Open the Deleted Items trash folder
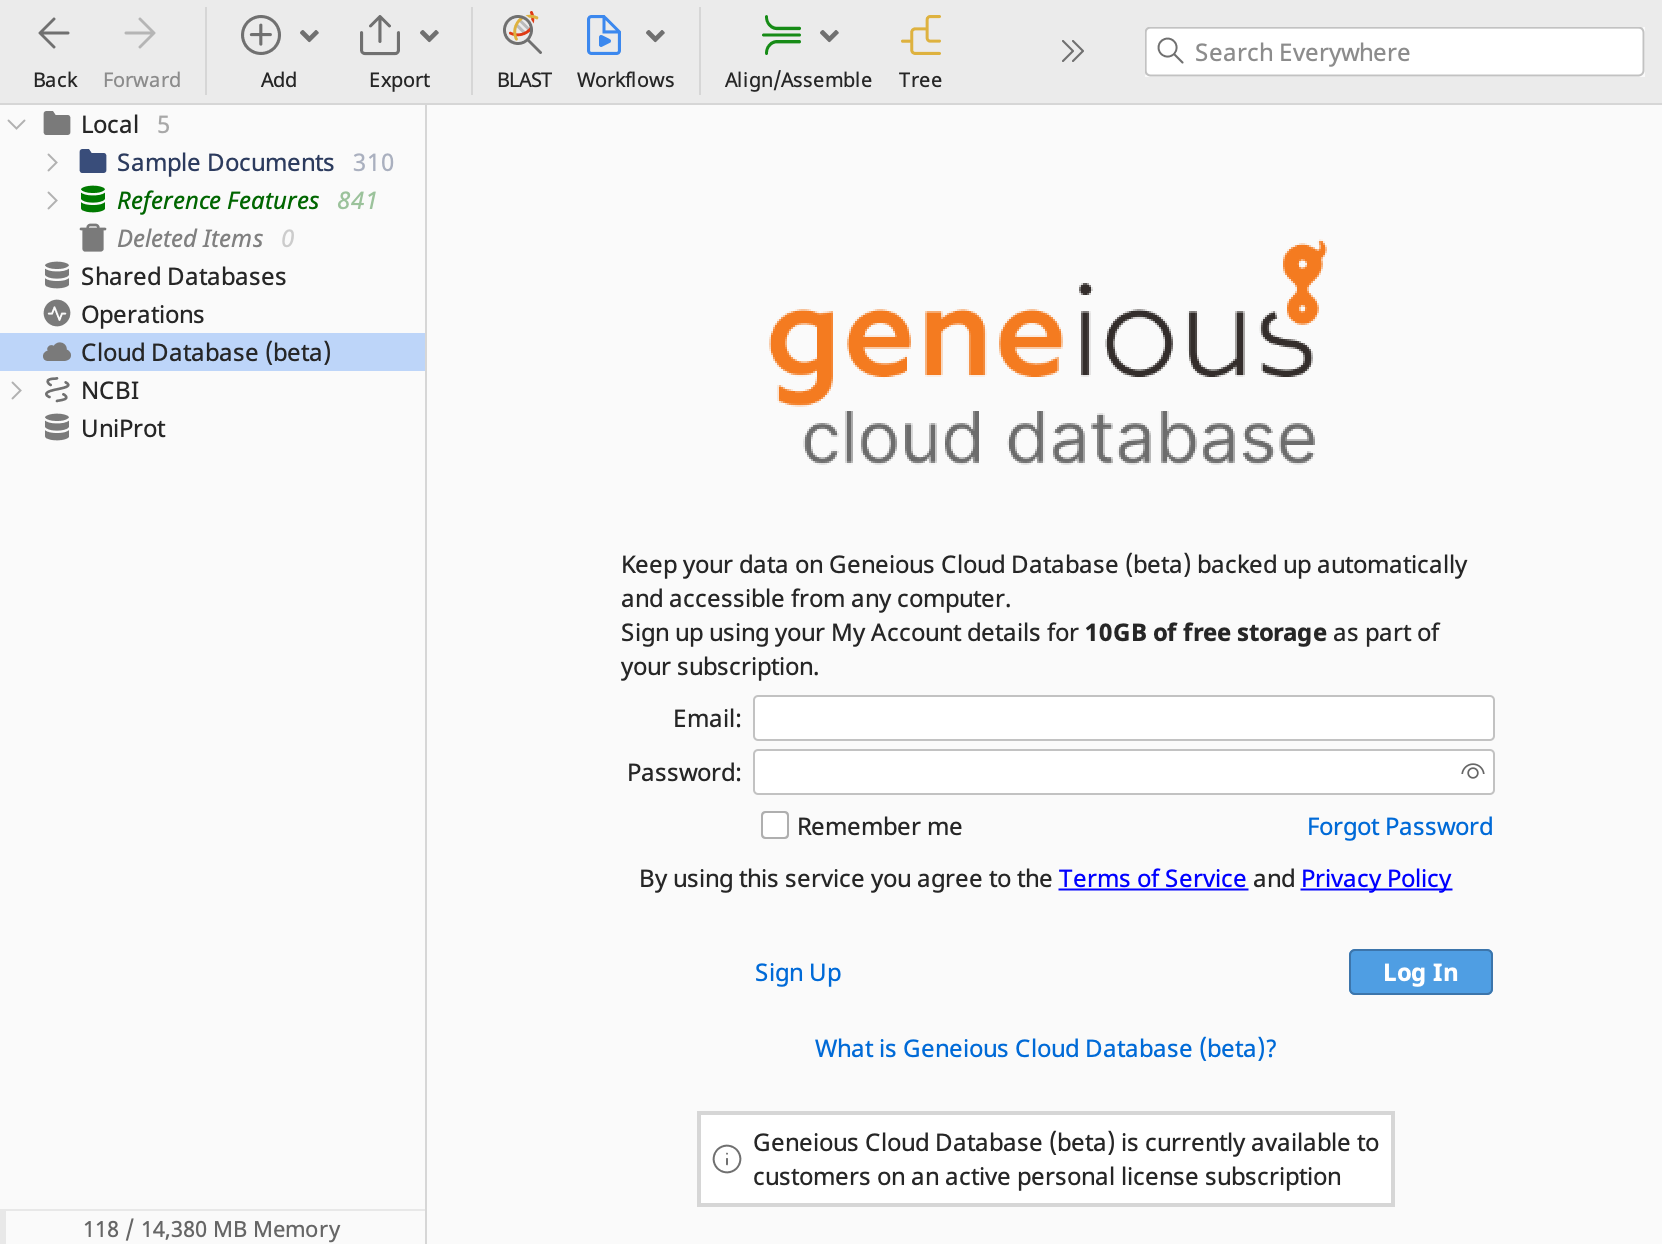 pos(190,238)
